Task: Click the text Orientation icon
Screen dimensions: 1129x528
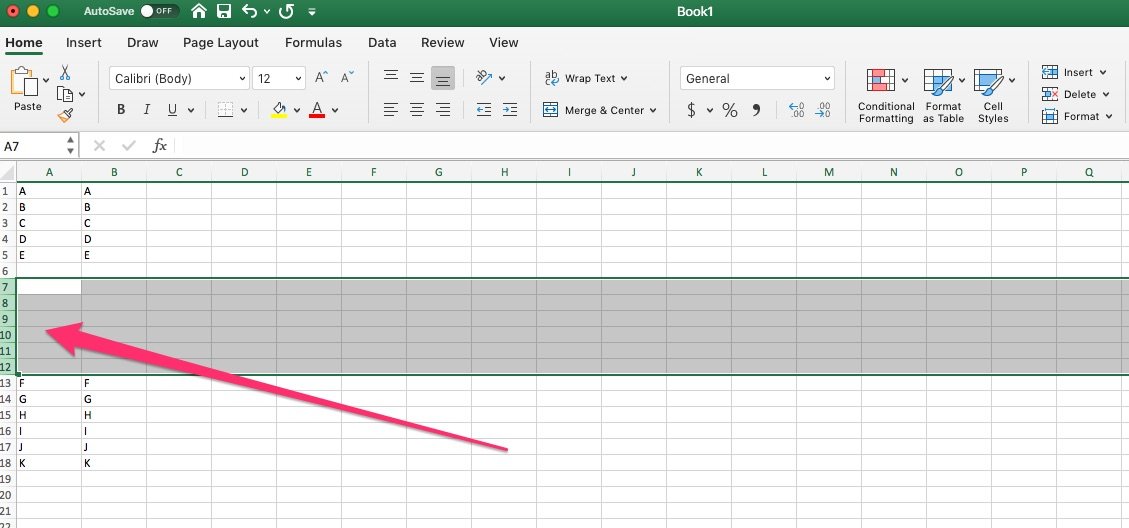Action: tap(484, 77)
